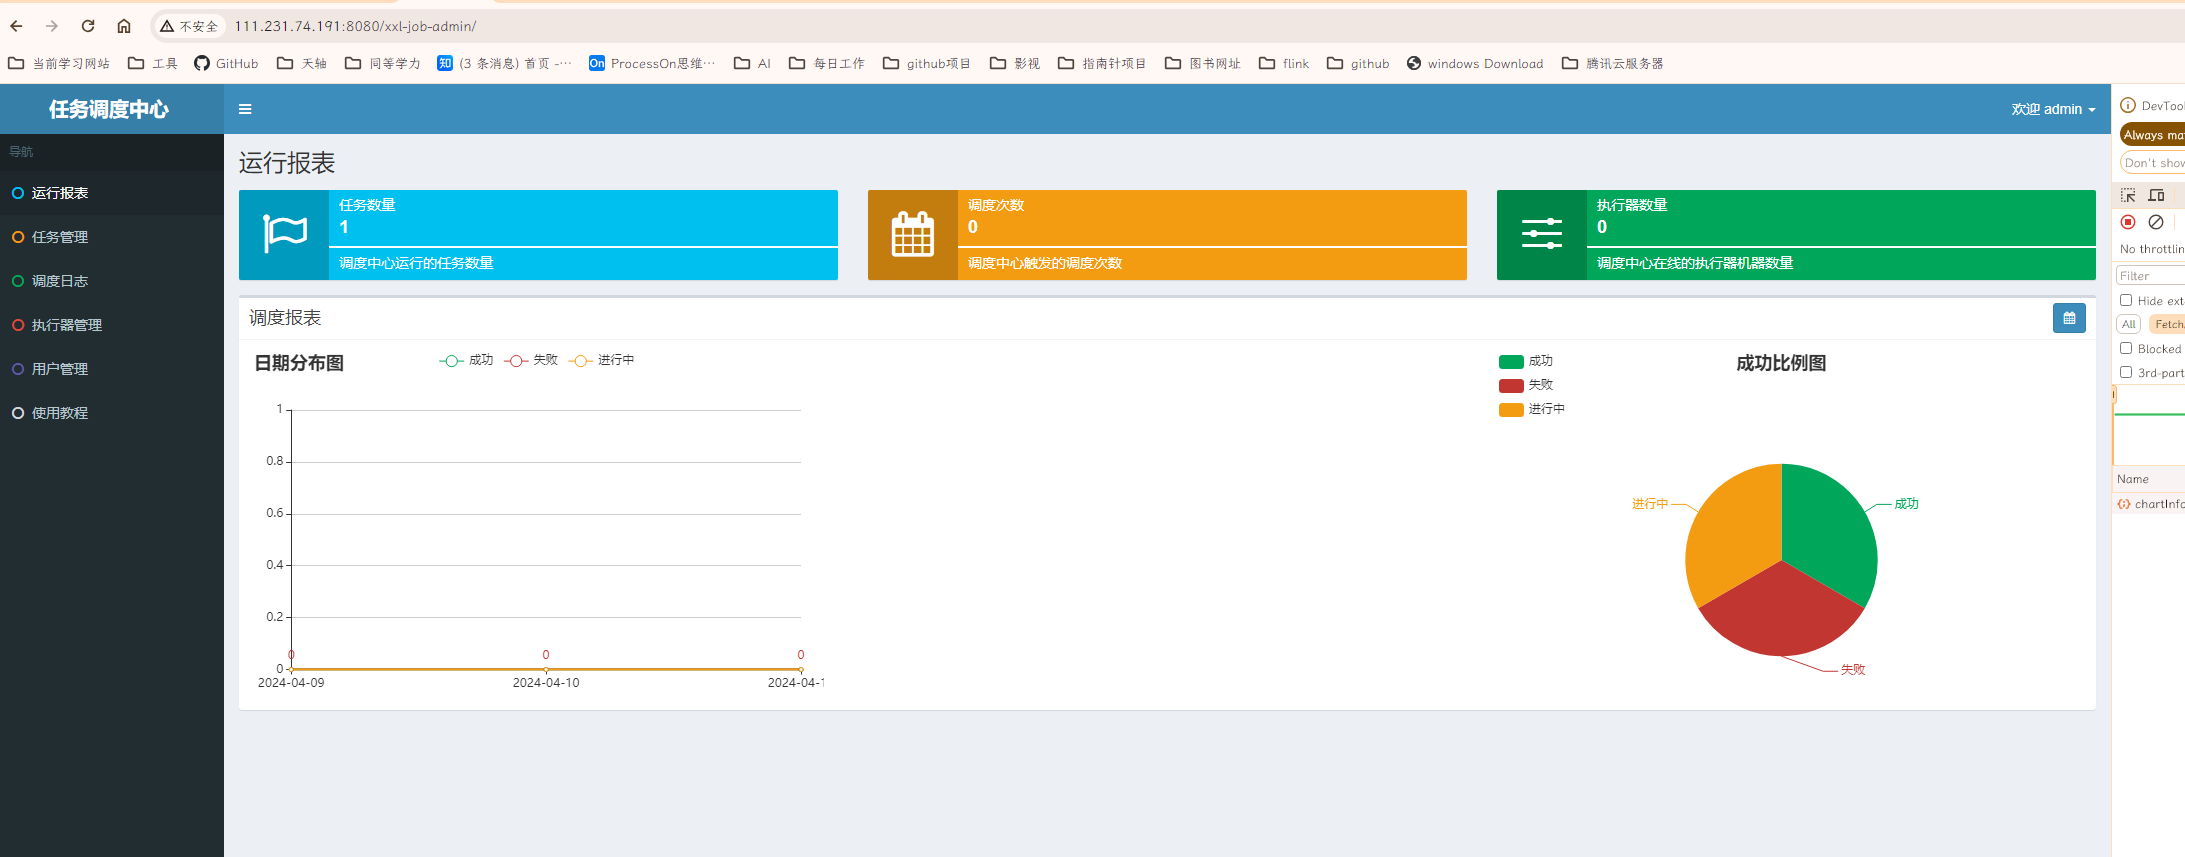Open the 腾讯云服务器 bookmark folder
Image resolution: width=2185 pixels, height=857 pixels.
tap(1613, 63)
